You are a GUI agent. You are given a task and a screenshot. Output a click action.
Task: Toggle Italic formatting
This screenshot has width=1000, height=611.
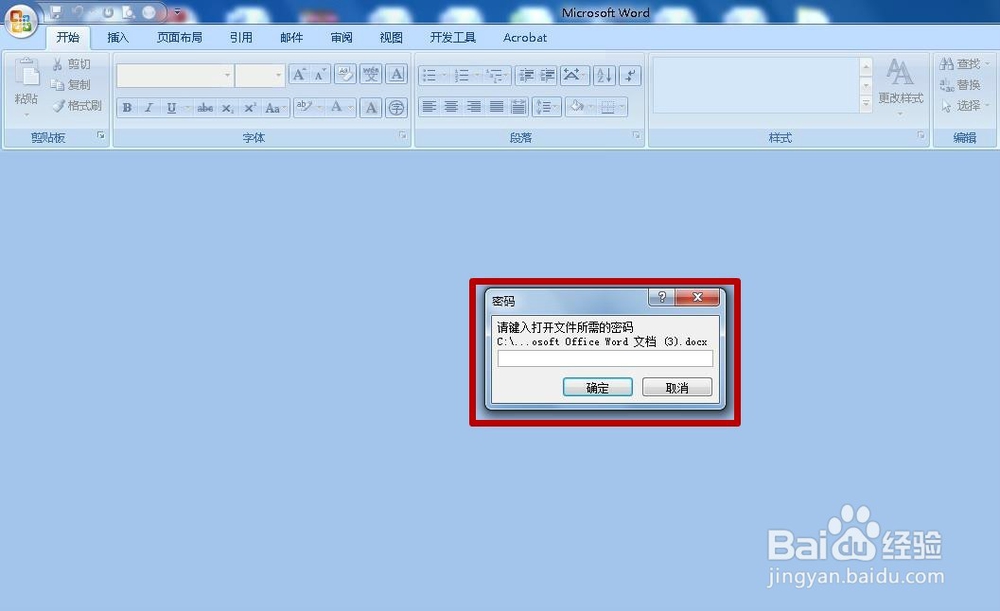[149, 108]
